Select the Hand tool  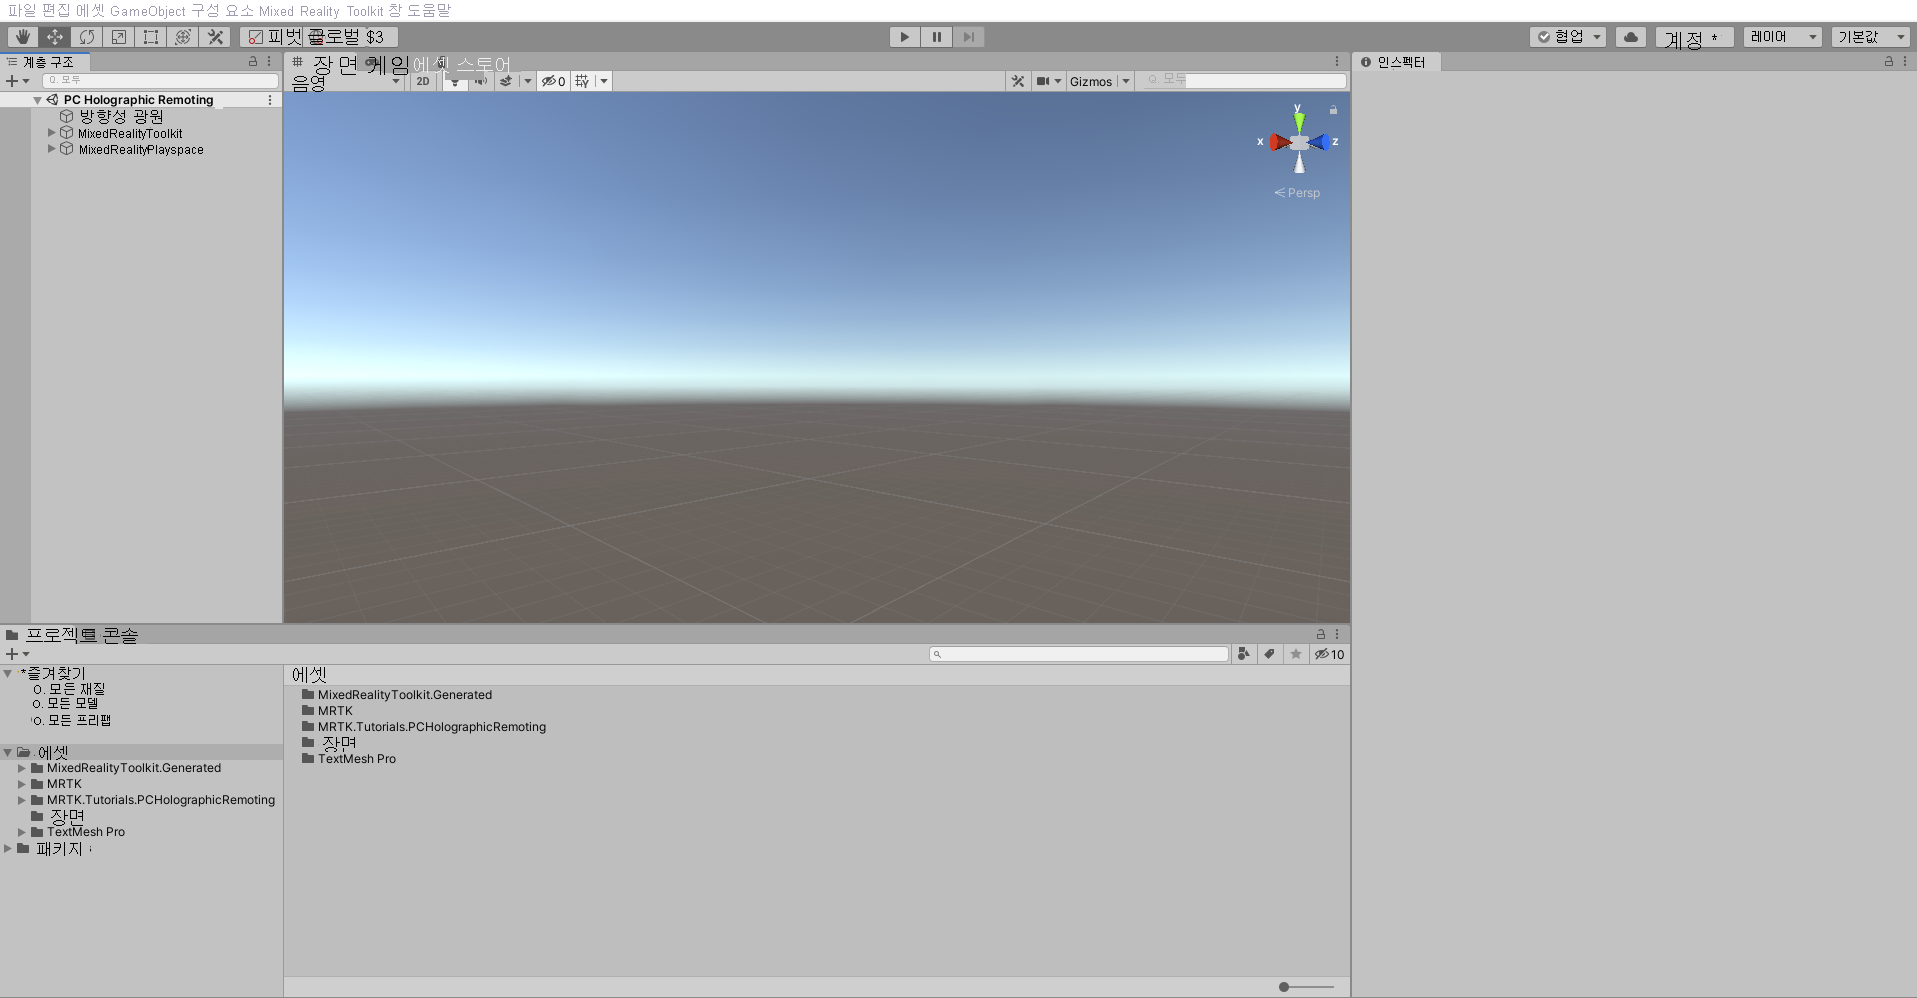22,37
